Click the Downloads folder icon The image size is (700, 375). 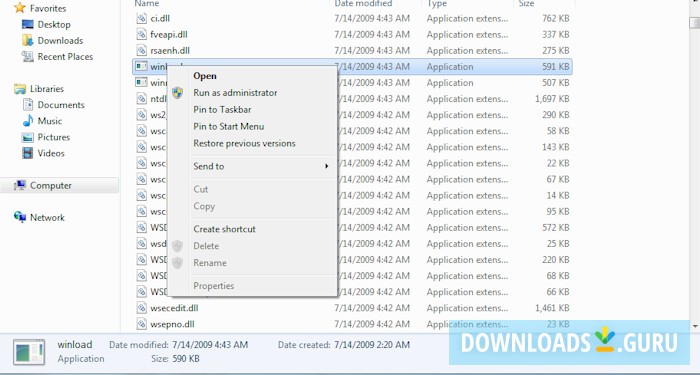(x=28, y=41)
